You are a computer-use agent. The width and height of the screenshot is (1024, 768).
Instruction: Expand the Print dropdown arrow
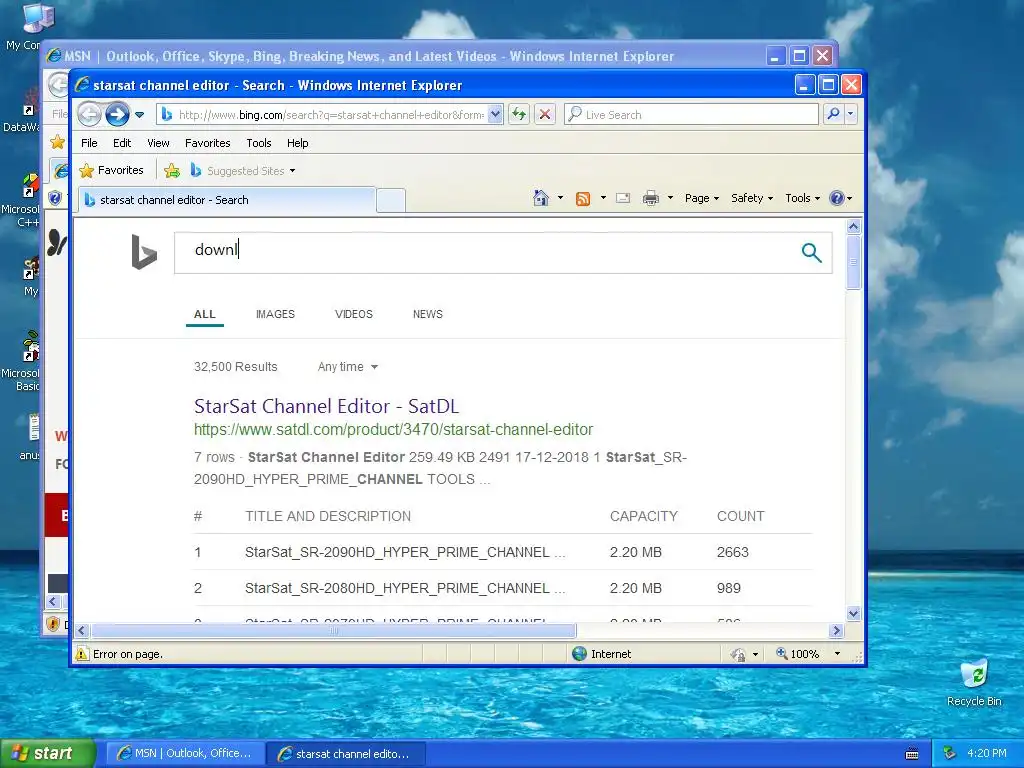670,198
